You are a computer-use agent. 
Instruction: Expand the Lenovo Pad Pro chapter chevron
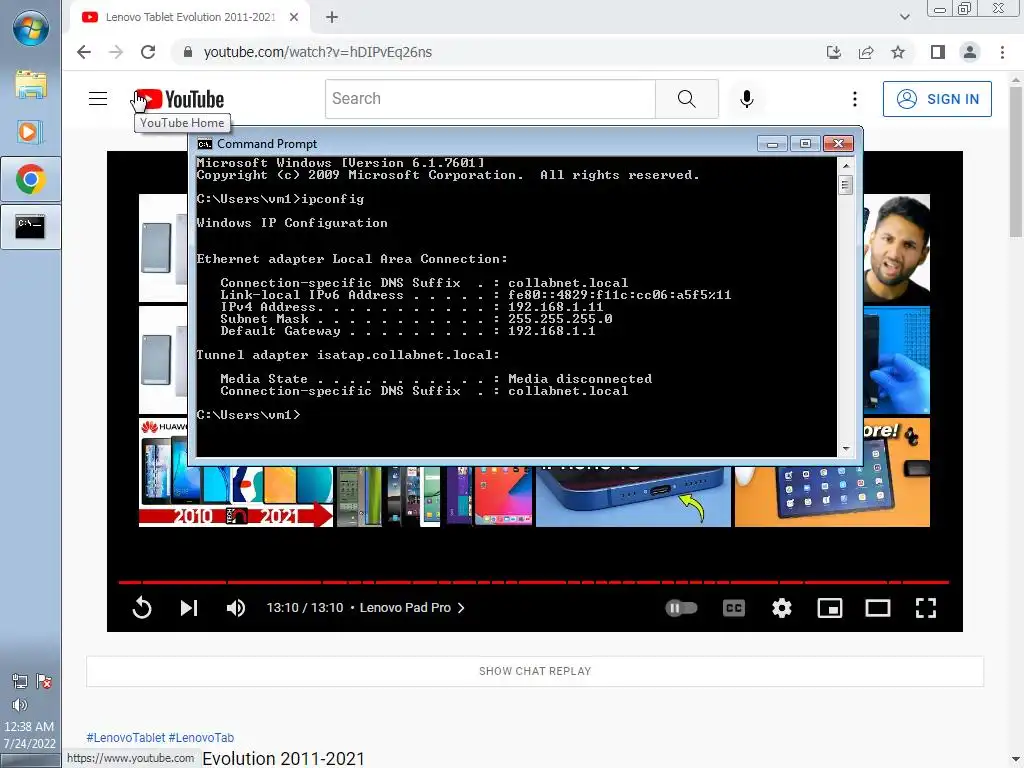click(461, 608)
